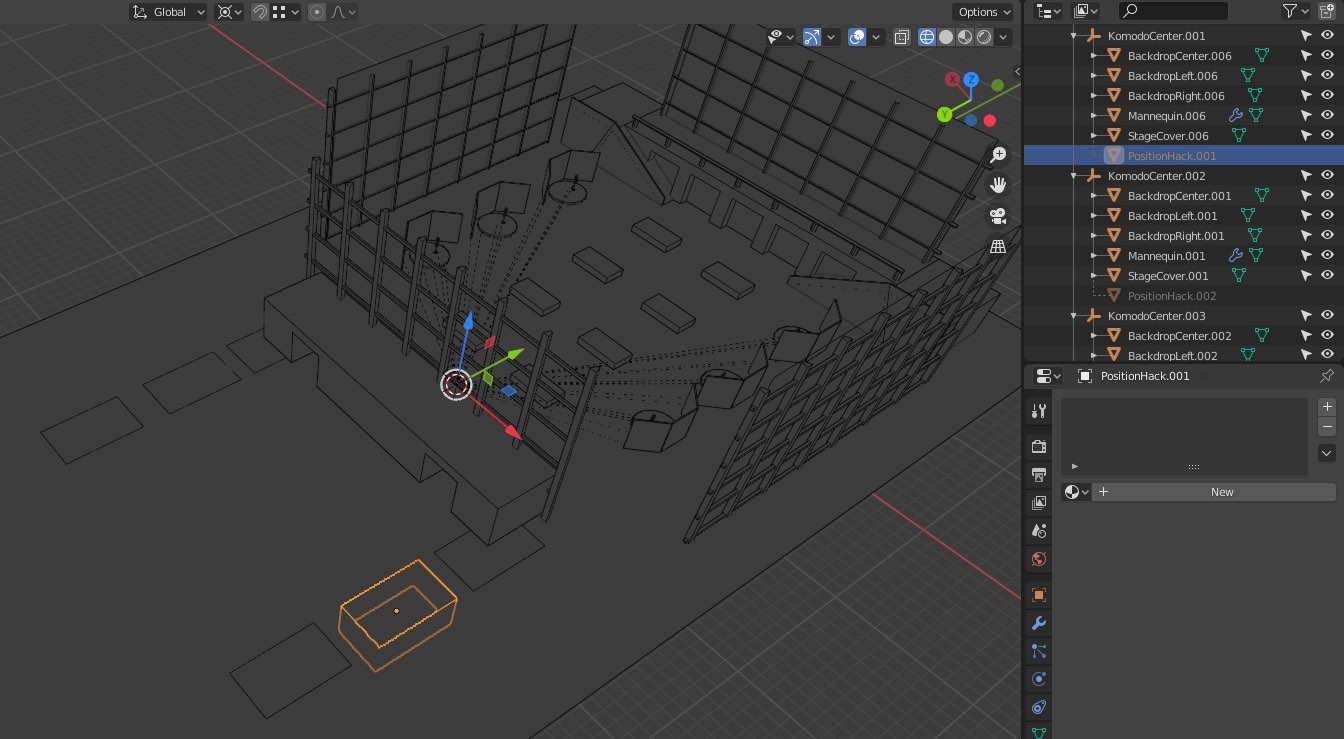Open the viewport Options dropdown
This screenshot has height=739, width=1344.
coord(983,12)
